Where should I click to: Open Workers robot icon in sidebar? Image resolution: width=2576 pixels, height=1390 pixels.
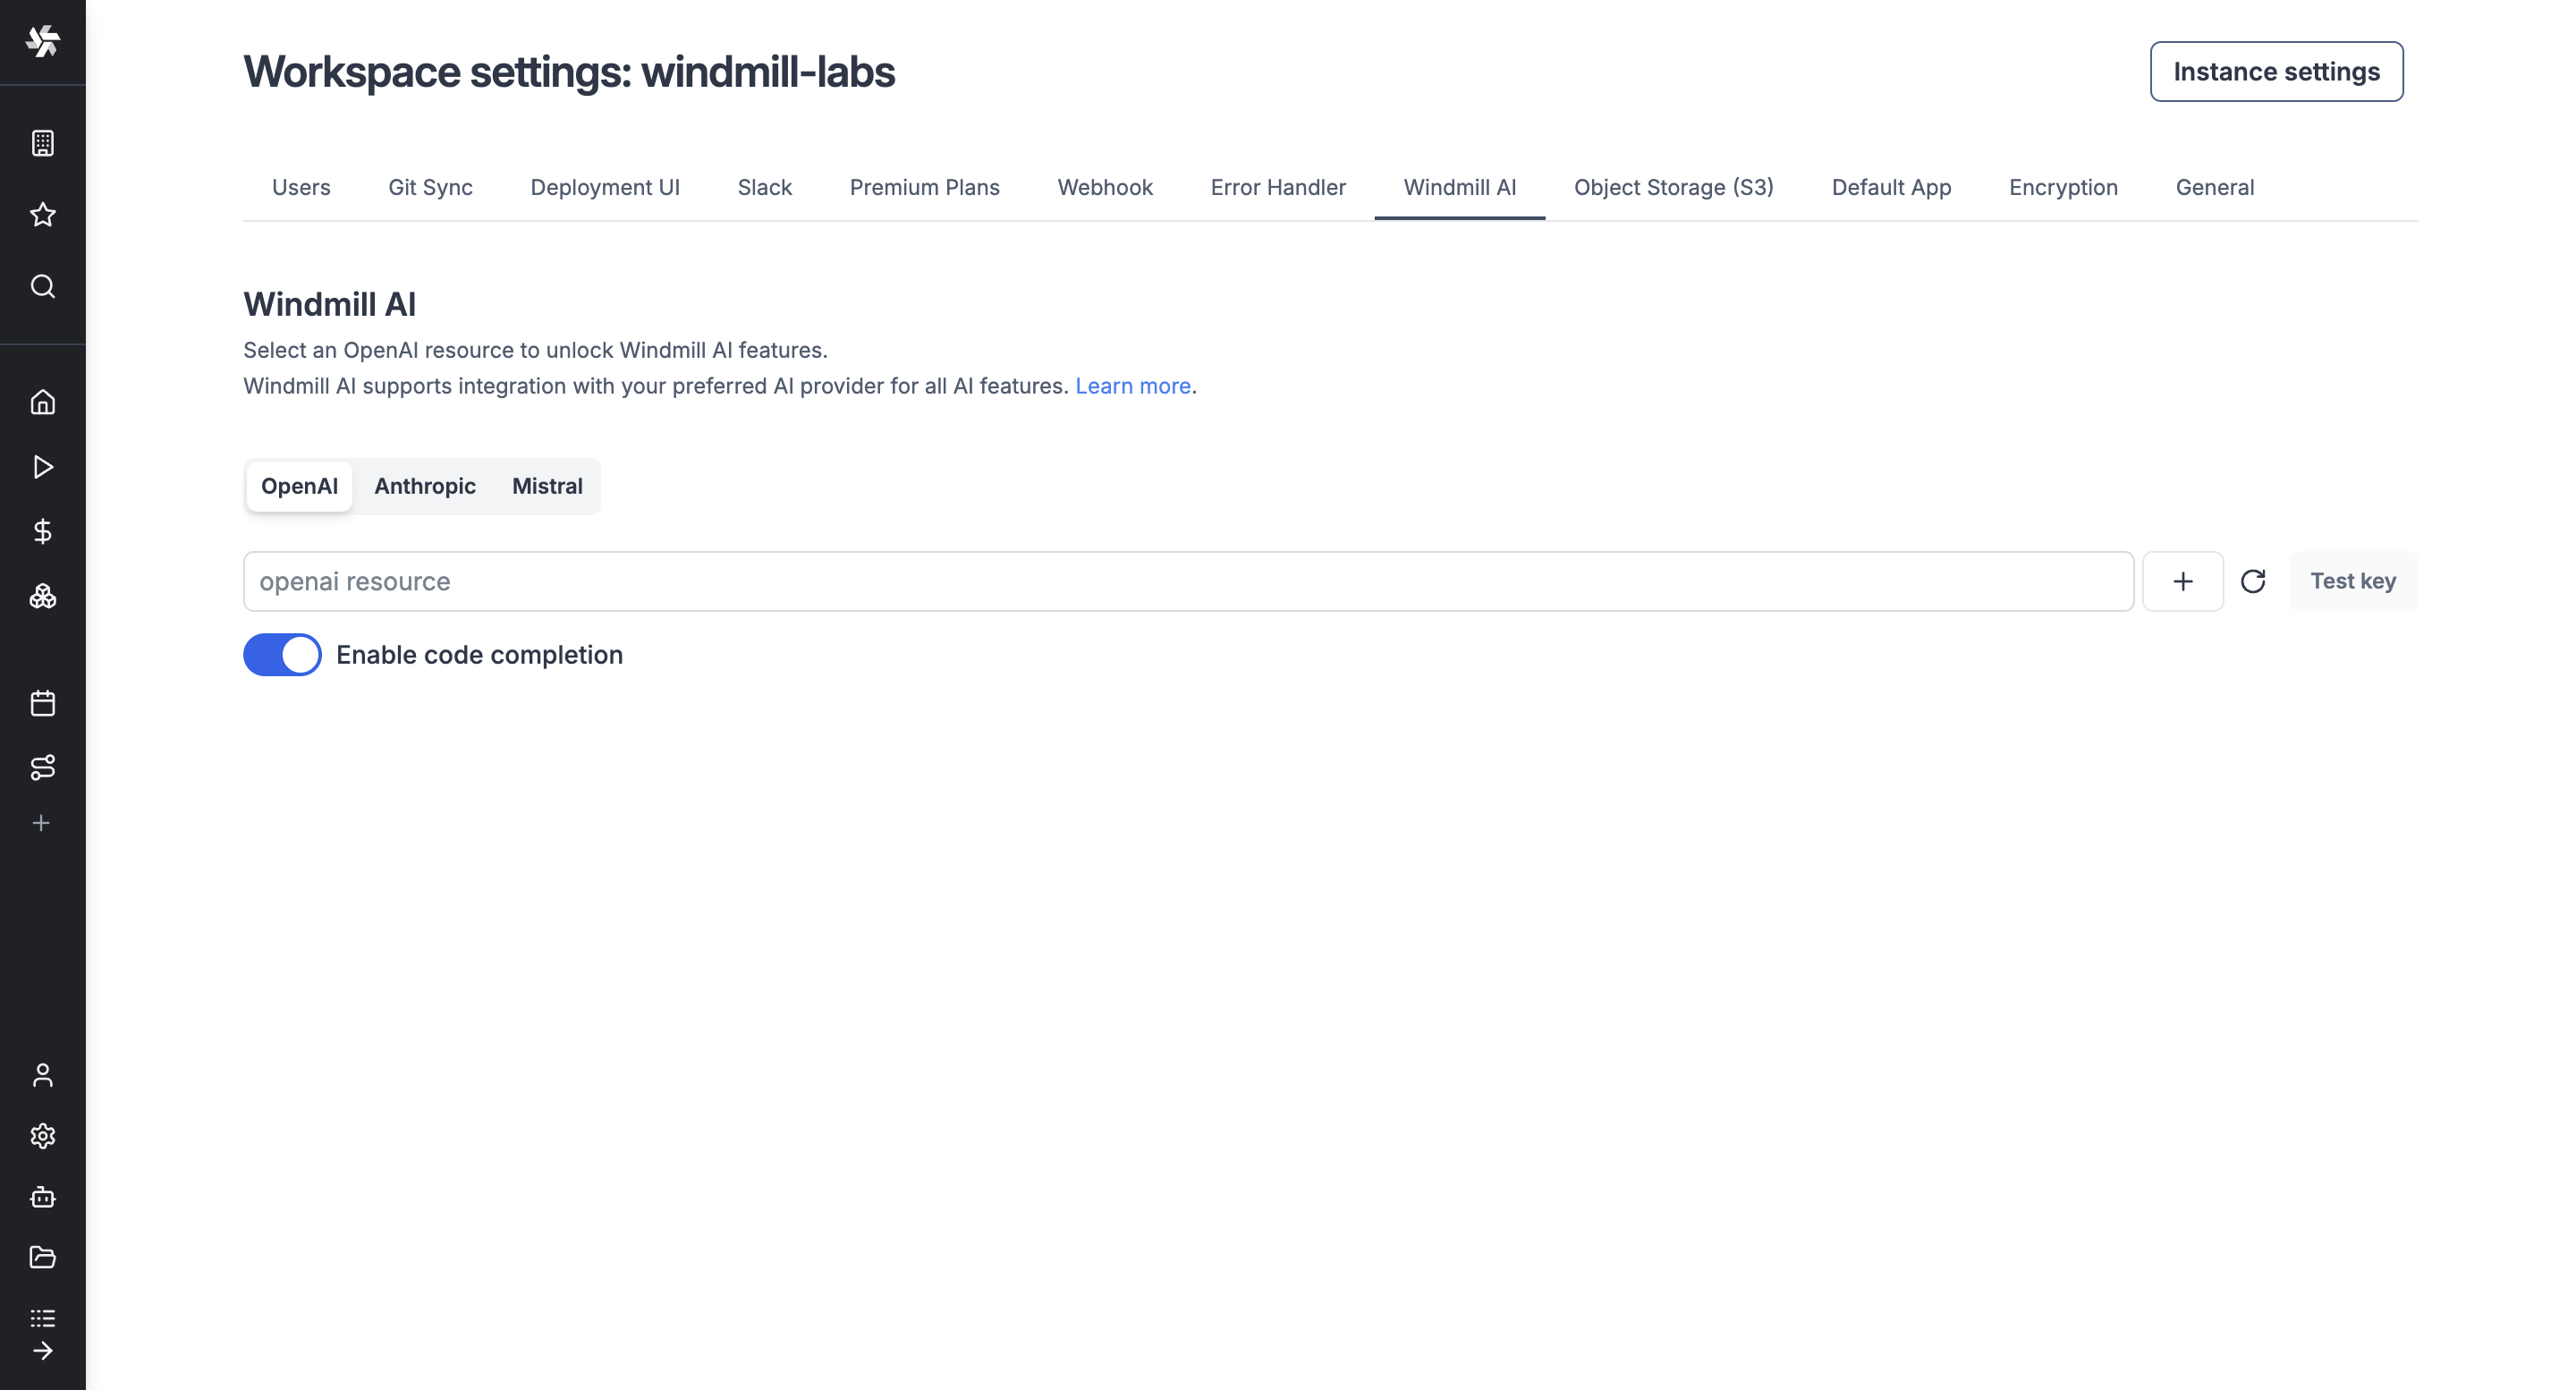pos(42,1197)
